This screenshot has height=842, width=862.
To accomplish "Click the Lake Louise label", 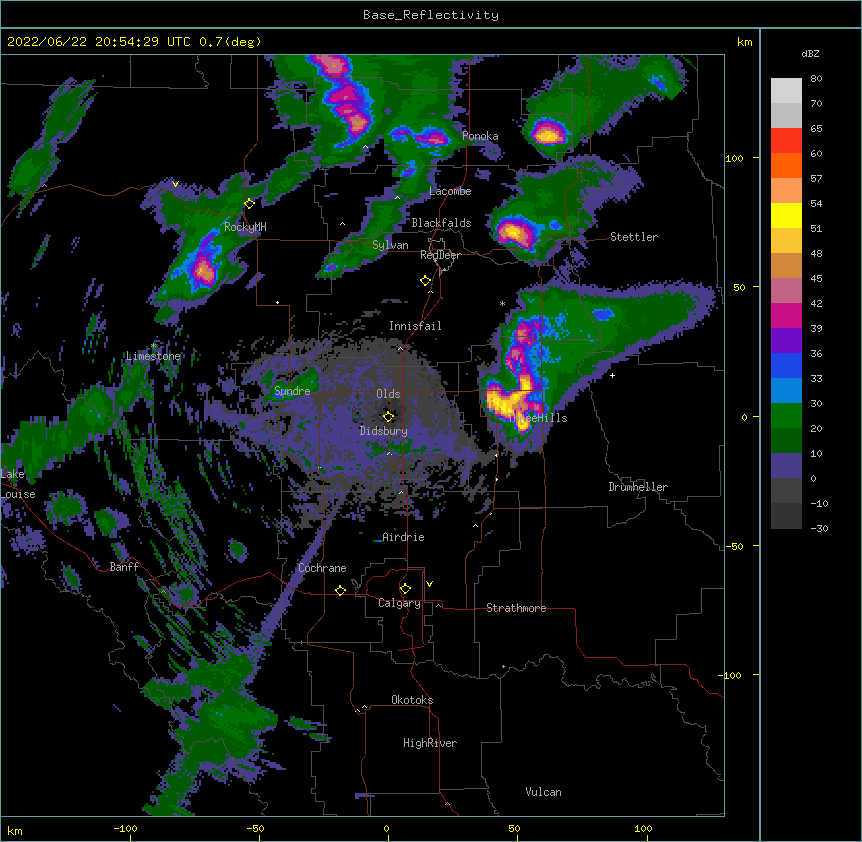I will (x=18, y=484).
